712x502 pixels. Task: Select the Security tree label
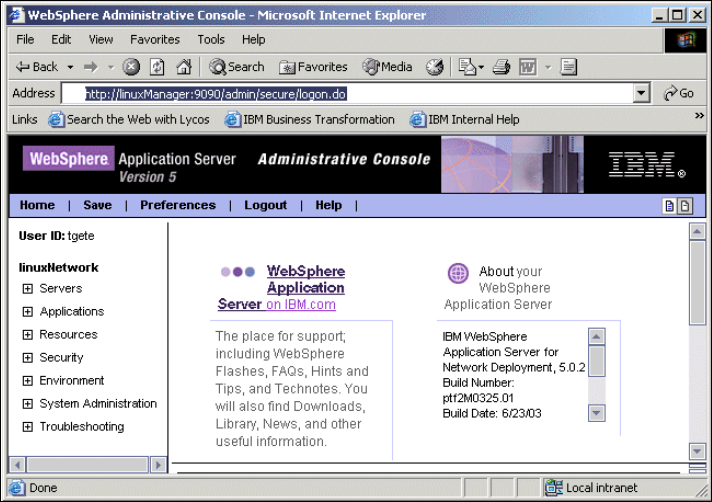[61, 358]
